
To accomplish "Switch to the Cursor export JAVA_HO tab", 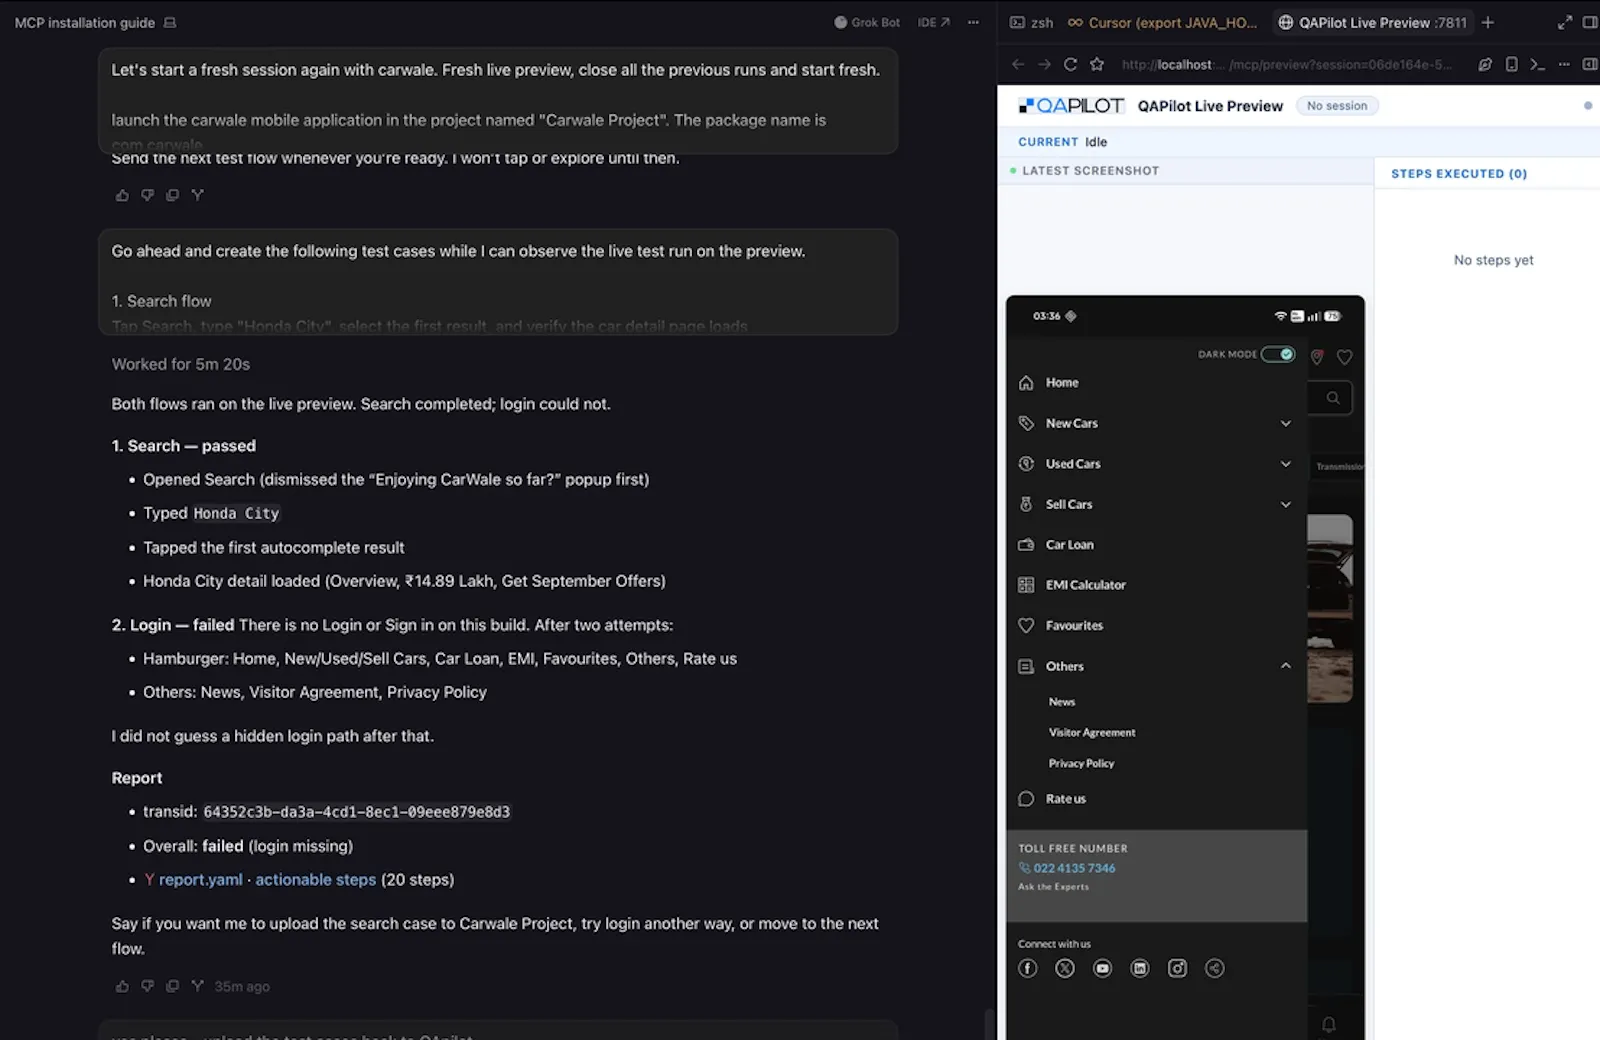I will tap(1162, 22).
